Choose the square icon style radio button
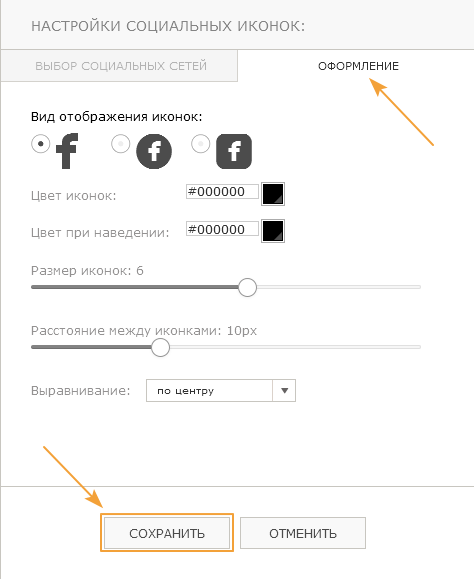The width and height of the screenshot is (474, 579). pos(201,144)
